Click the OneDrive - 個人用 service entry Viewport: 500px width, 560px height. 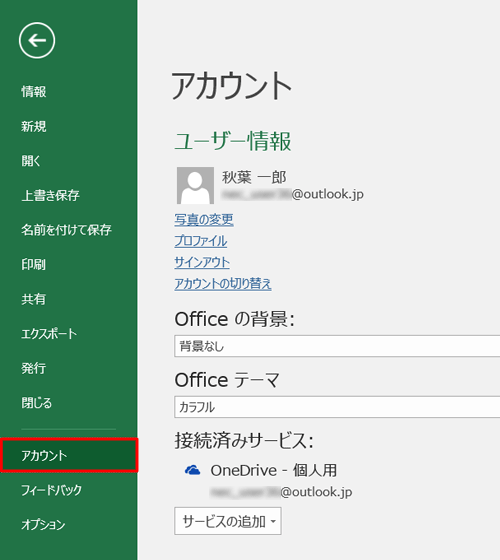[274, 470]
